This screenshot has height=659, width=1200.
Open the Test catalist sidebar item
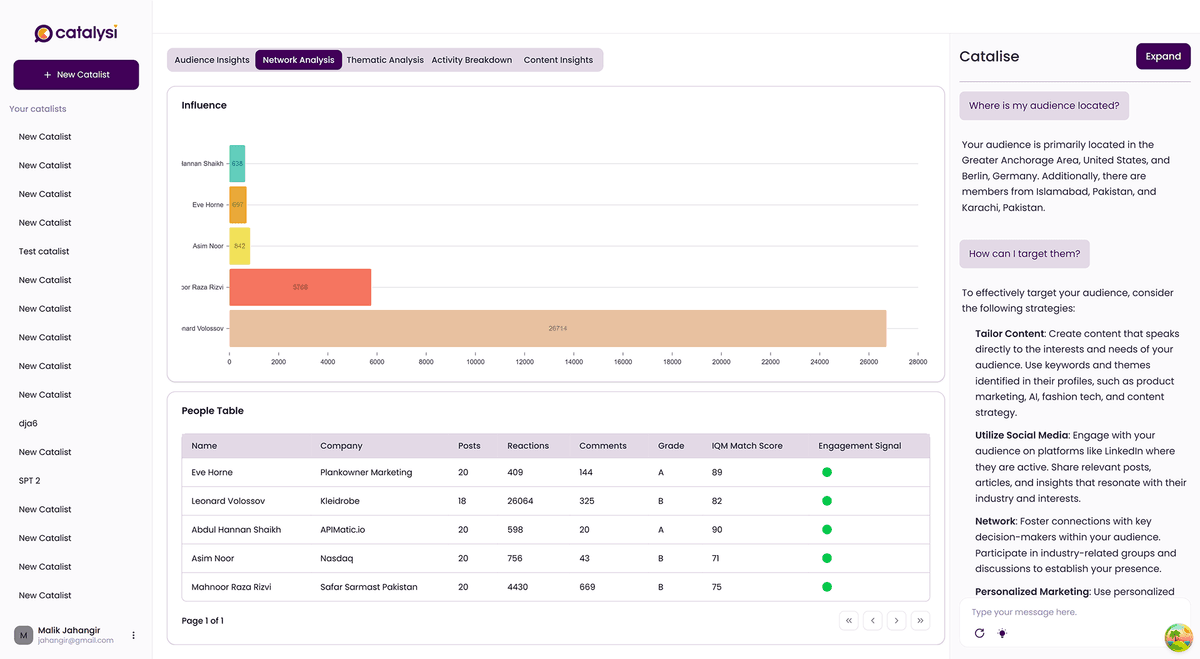pyautogui.click(x=44, y=251)
